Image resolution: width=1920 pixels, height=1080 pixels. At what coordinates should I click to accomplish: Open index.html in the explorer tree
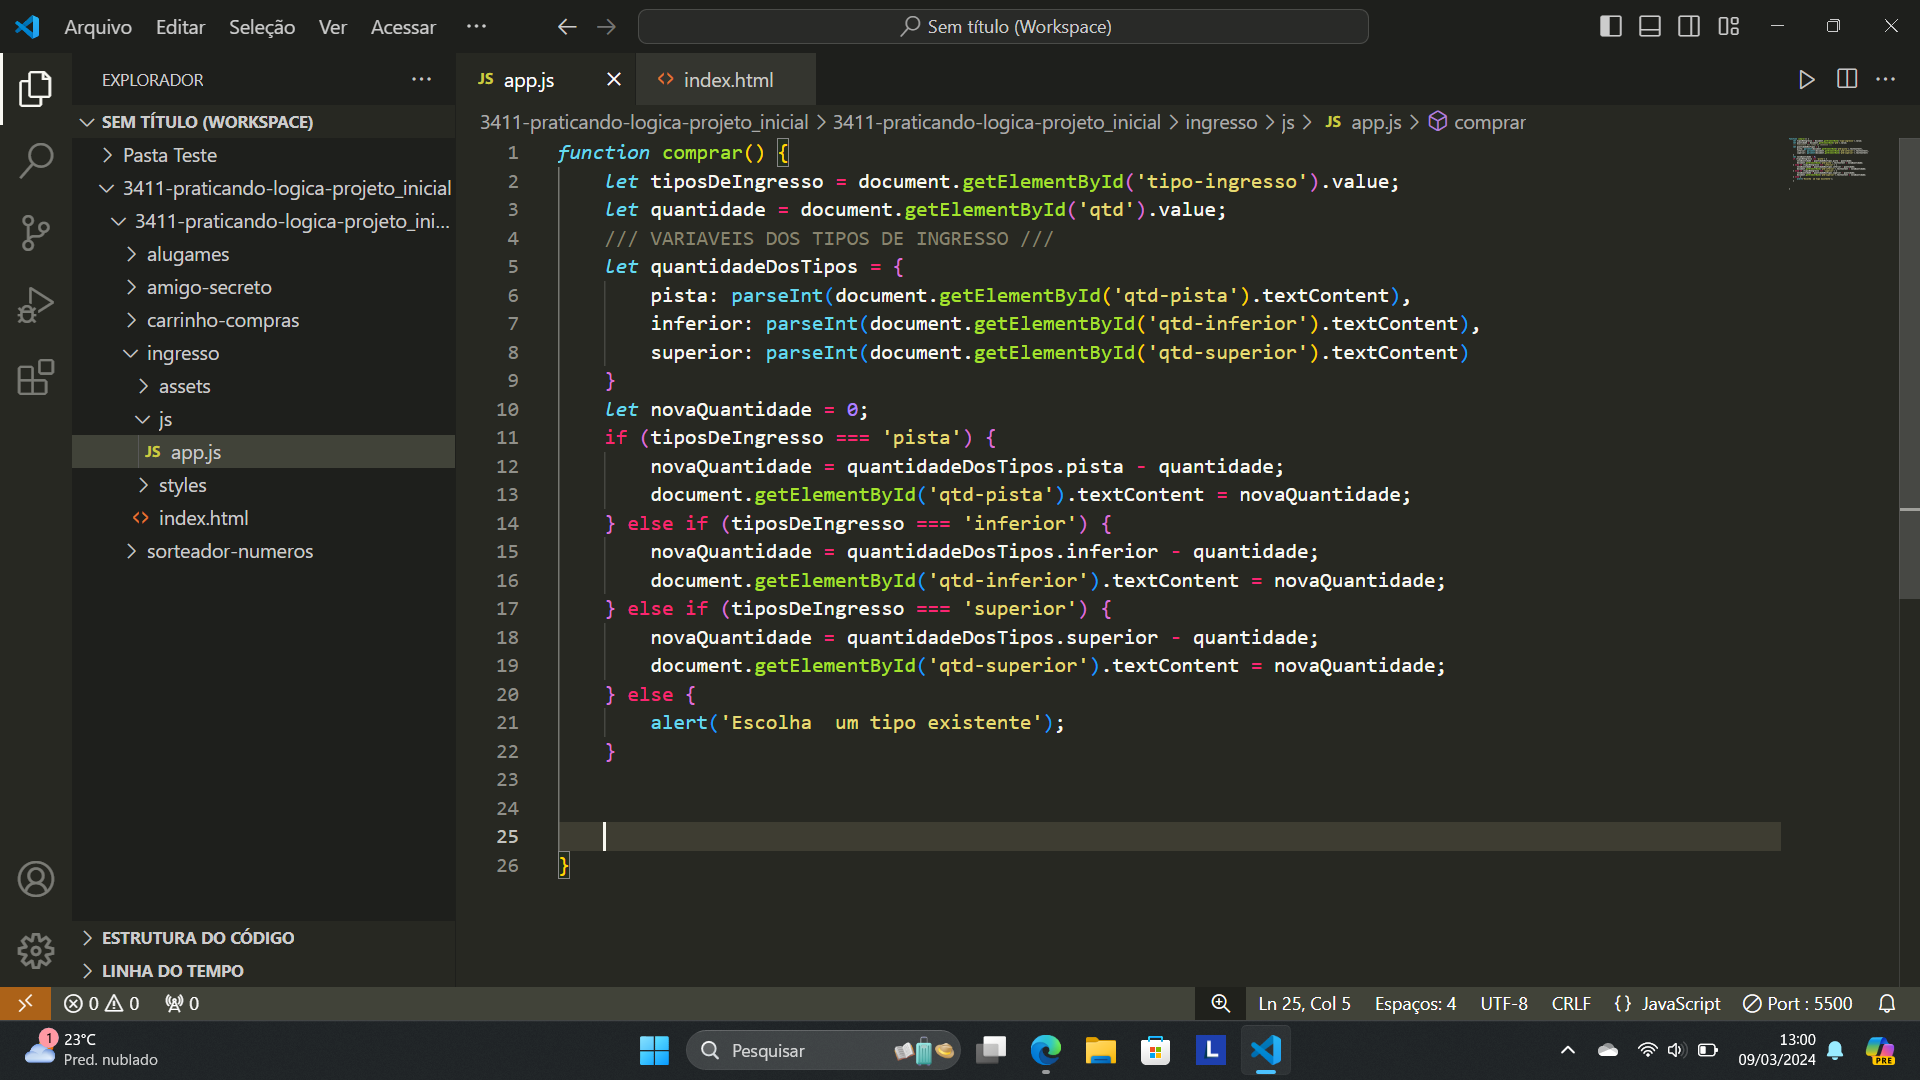(x=264, y=518)
